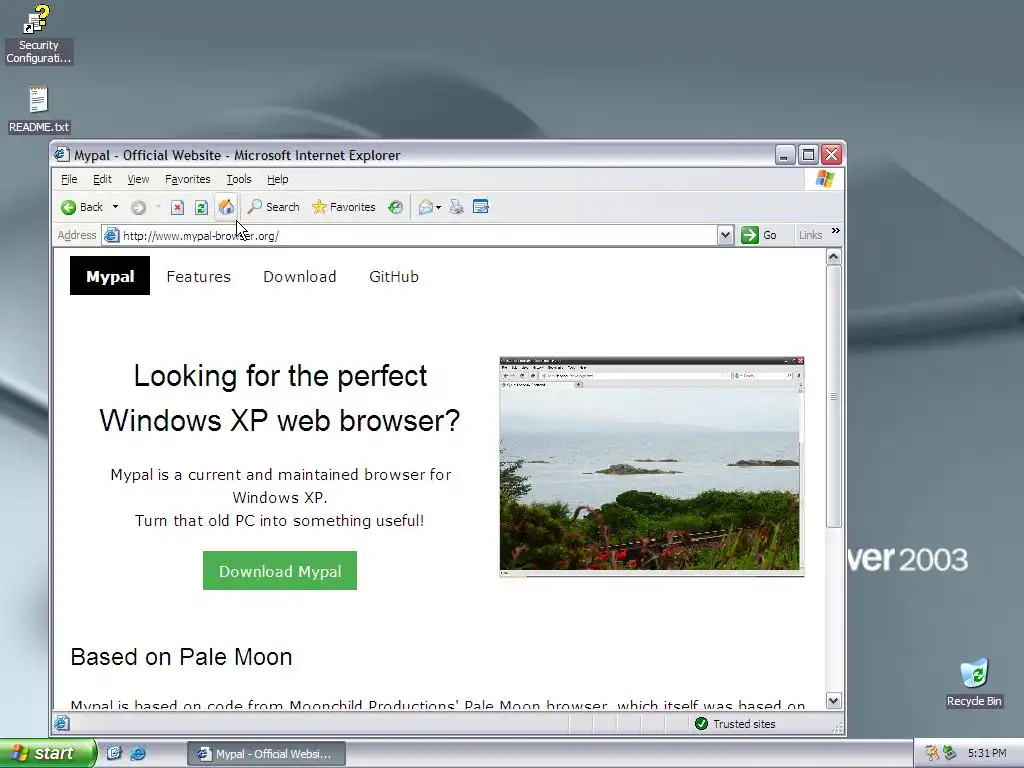
Task: Click the Windows flag logo throbber
Action: [x=825, y=178]
